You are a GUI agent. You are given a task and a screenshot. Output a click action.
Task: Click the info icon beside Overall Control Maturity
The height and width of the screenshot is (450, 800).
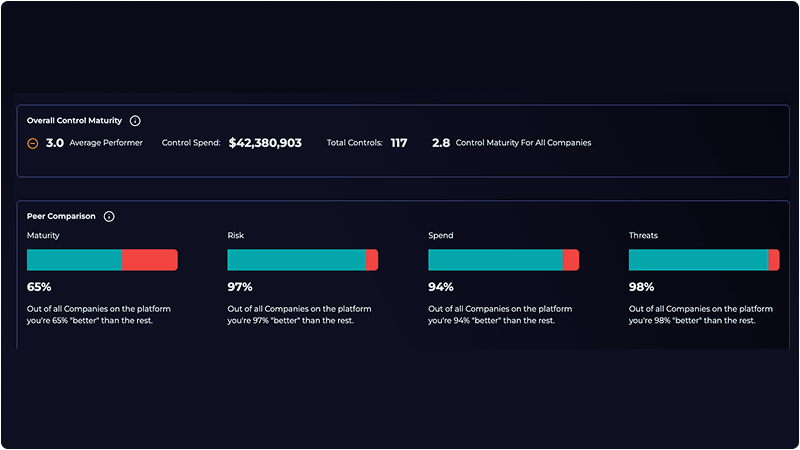click(x=135, y=120)
